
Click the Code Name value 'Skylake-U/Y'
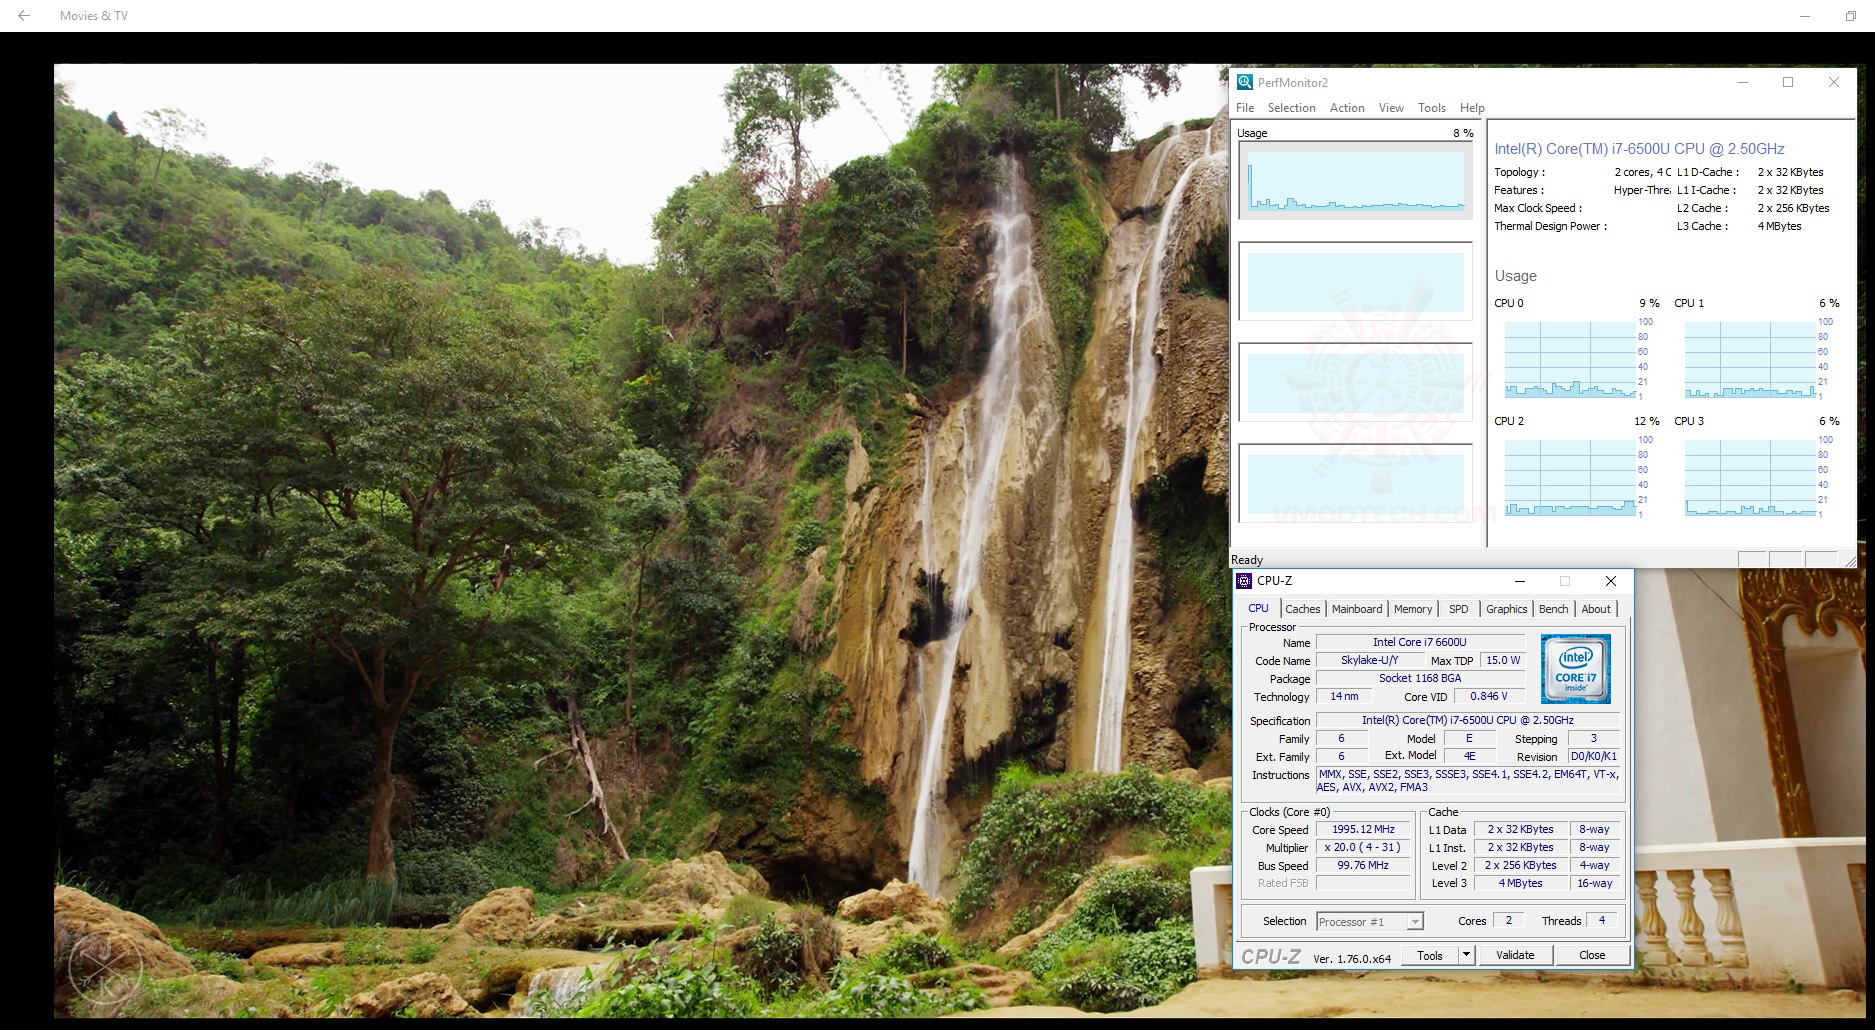click(1369, 660)
